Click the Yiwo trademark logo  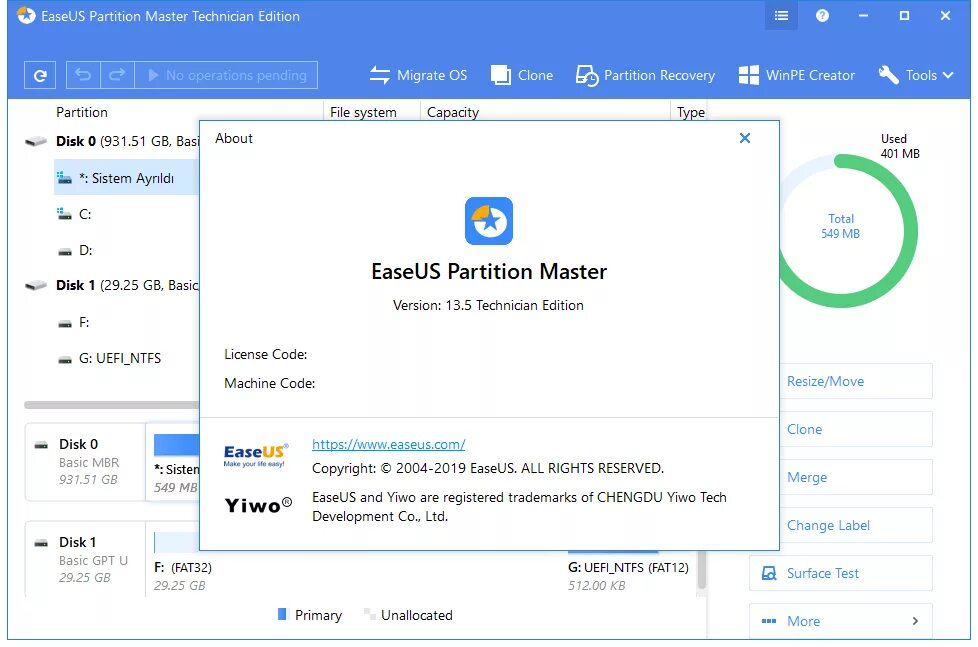[x=258, y=505]
